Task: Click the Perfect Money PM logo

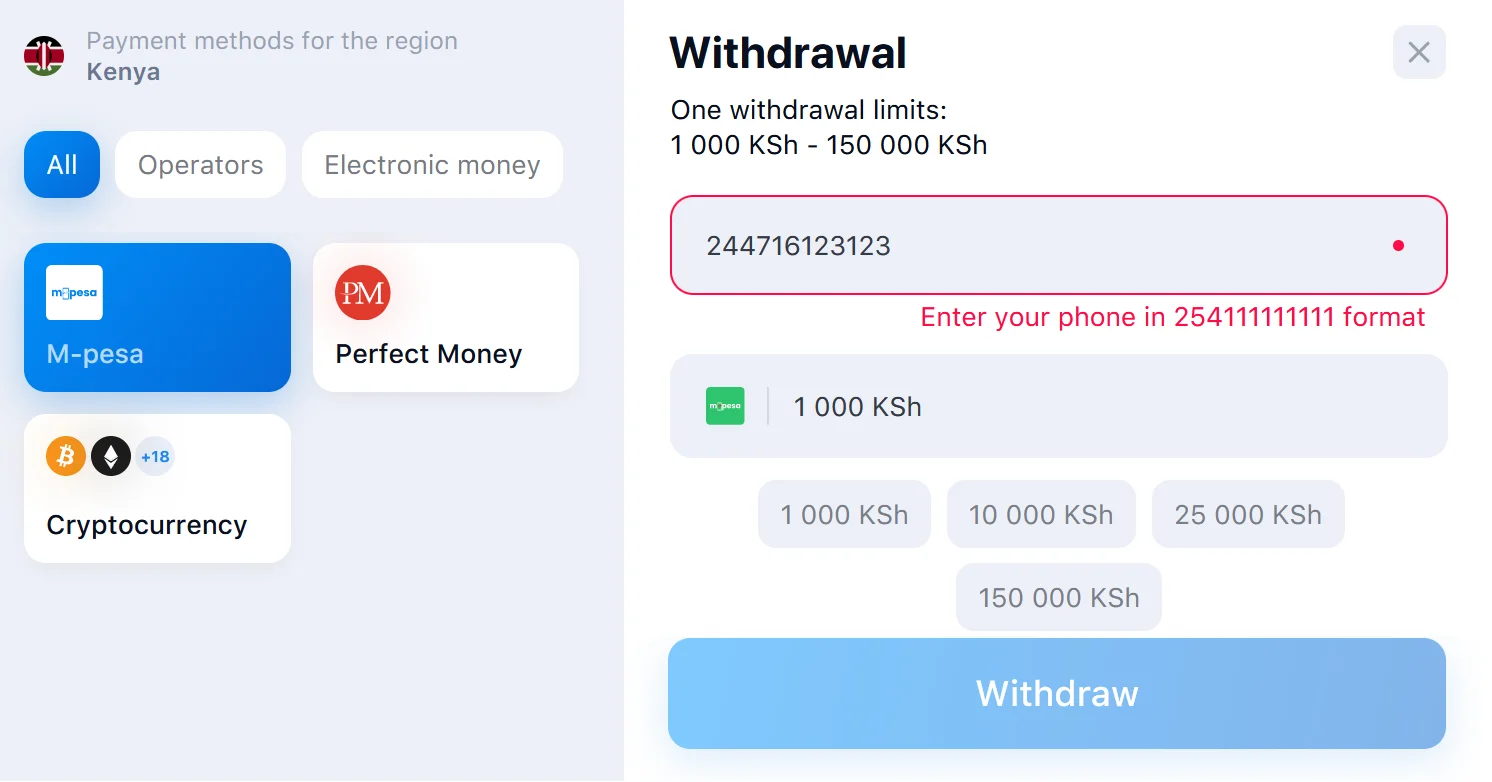Action: 362,293
